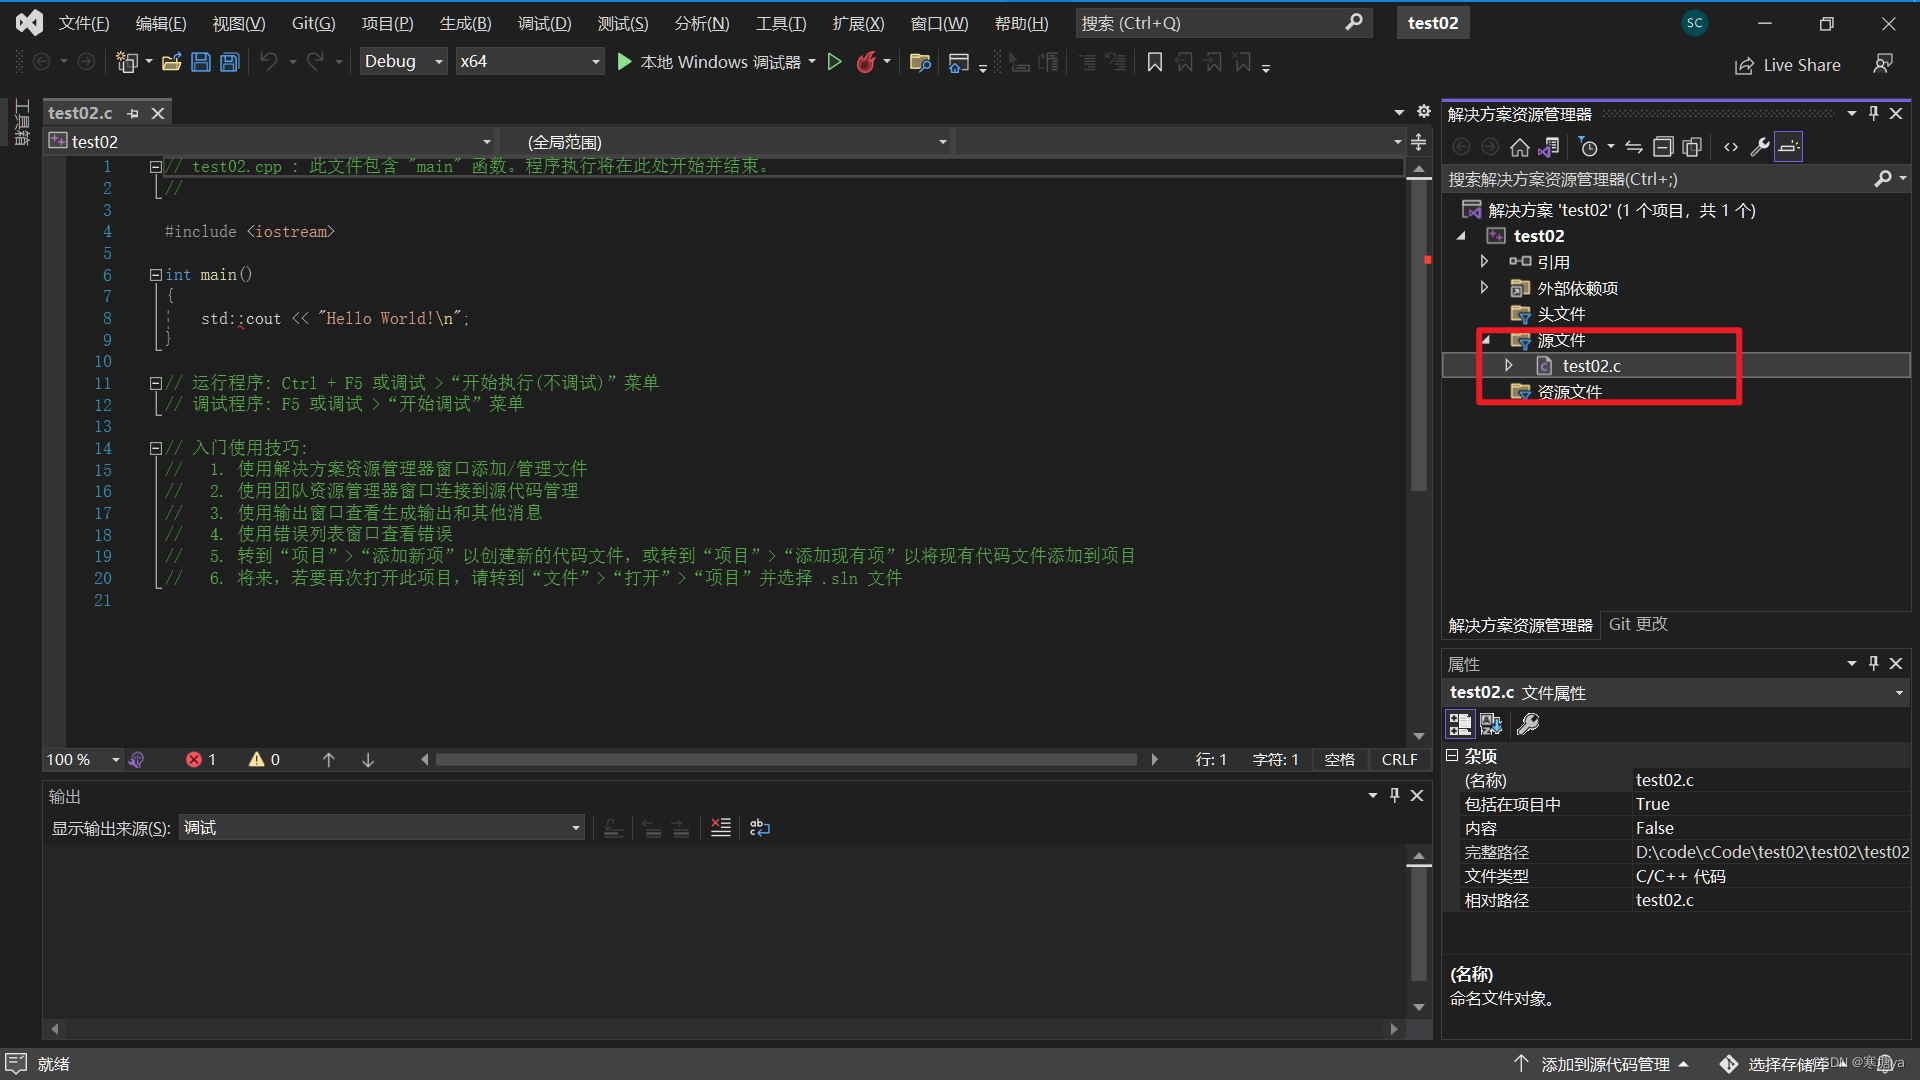
Task: Toggle the Preview Selected Items button in Solution Explorer
Action: 1789,147
